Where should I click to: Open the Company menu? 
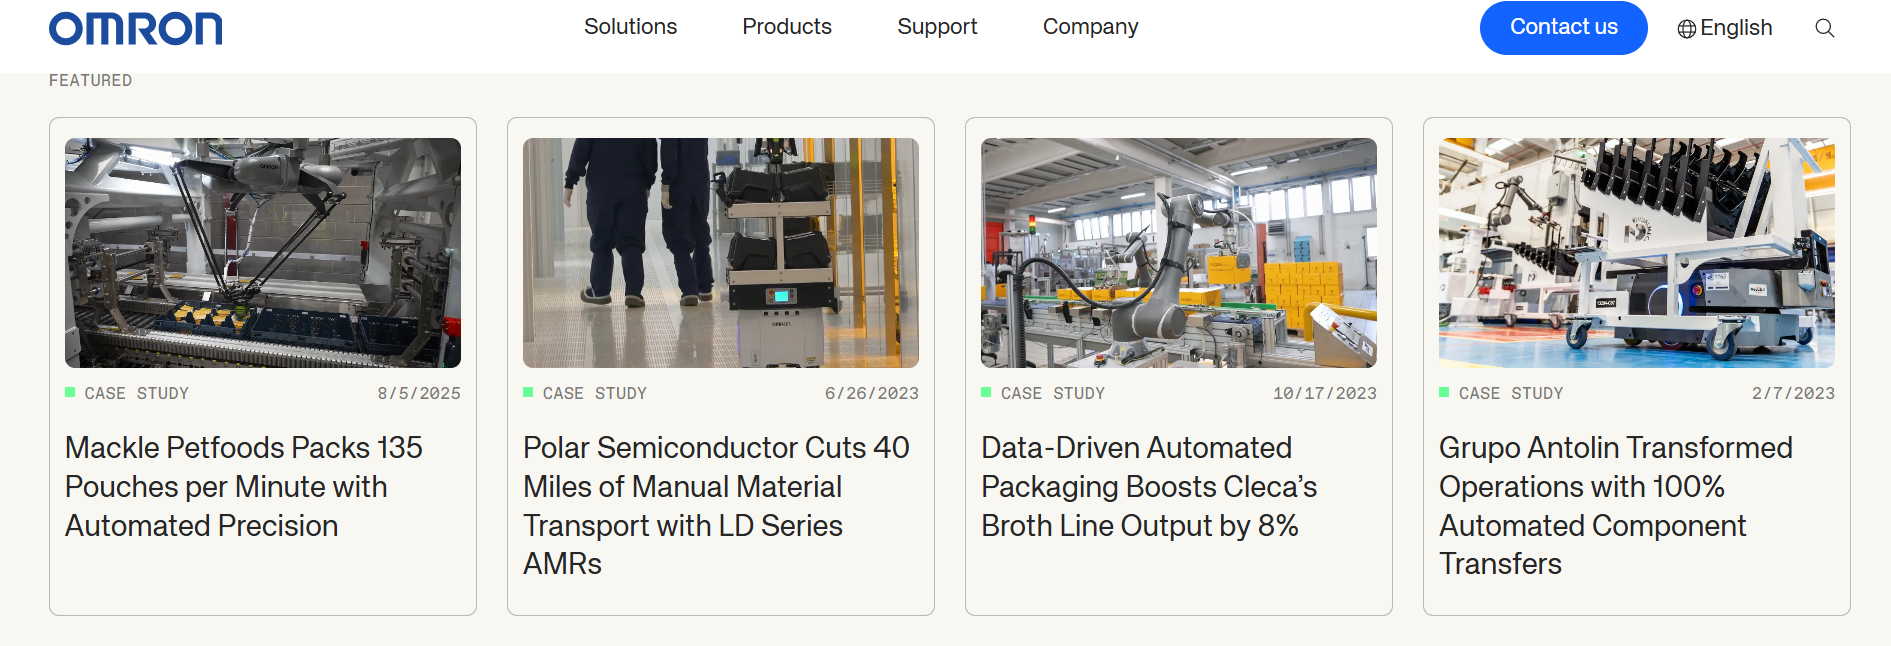click(1090, 27)
